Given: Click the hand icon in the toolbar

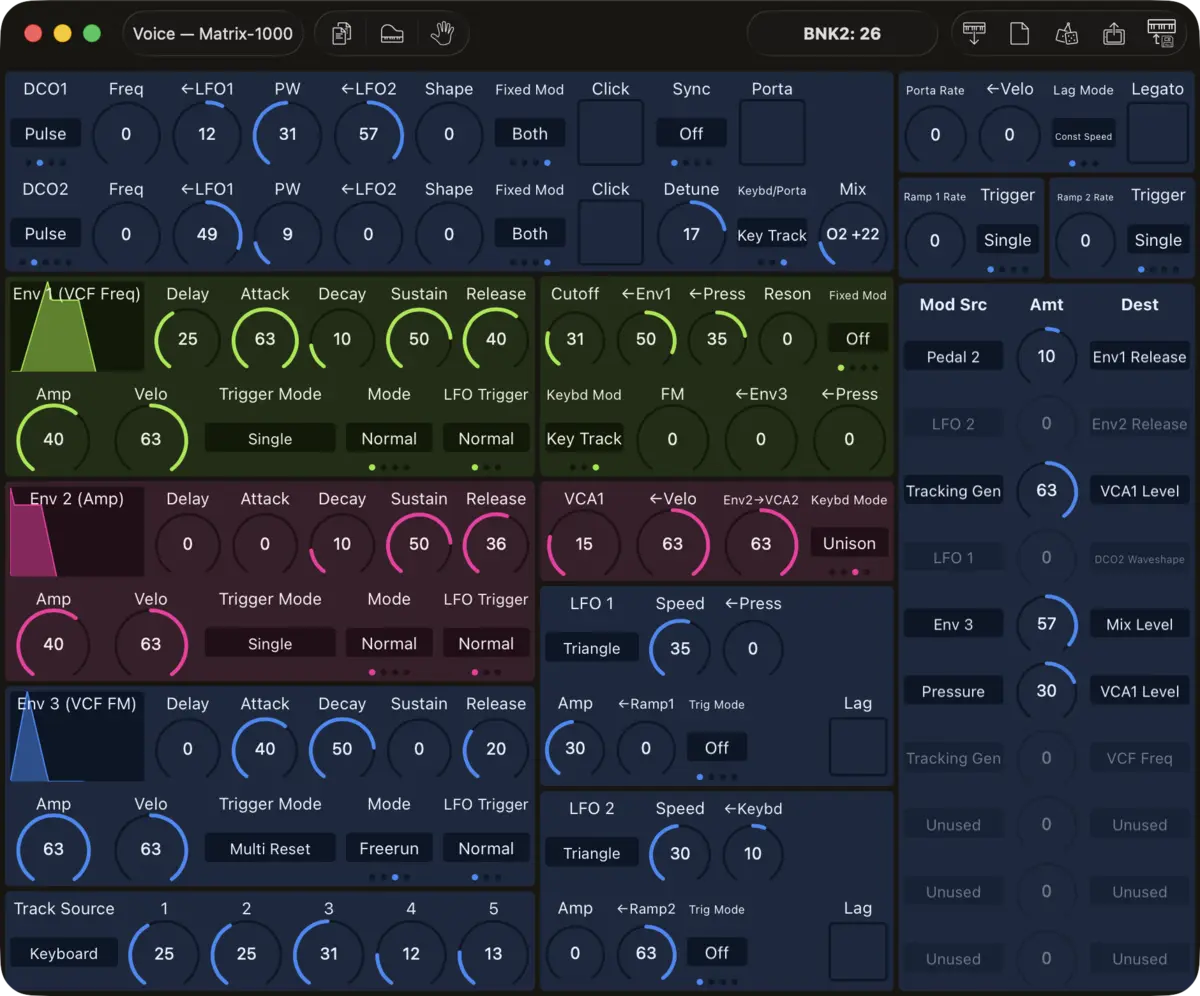Looking at the screenshot, I should pyautogui.click(x=442, y=34).
